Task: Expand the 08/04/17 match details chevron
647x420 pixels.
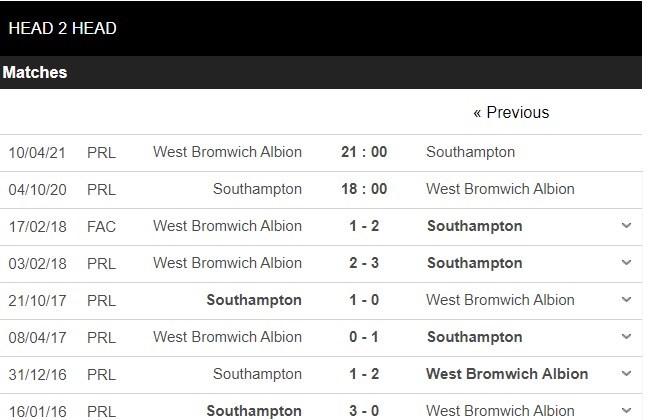Action: point(626,337)
